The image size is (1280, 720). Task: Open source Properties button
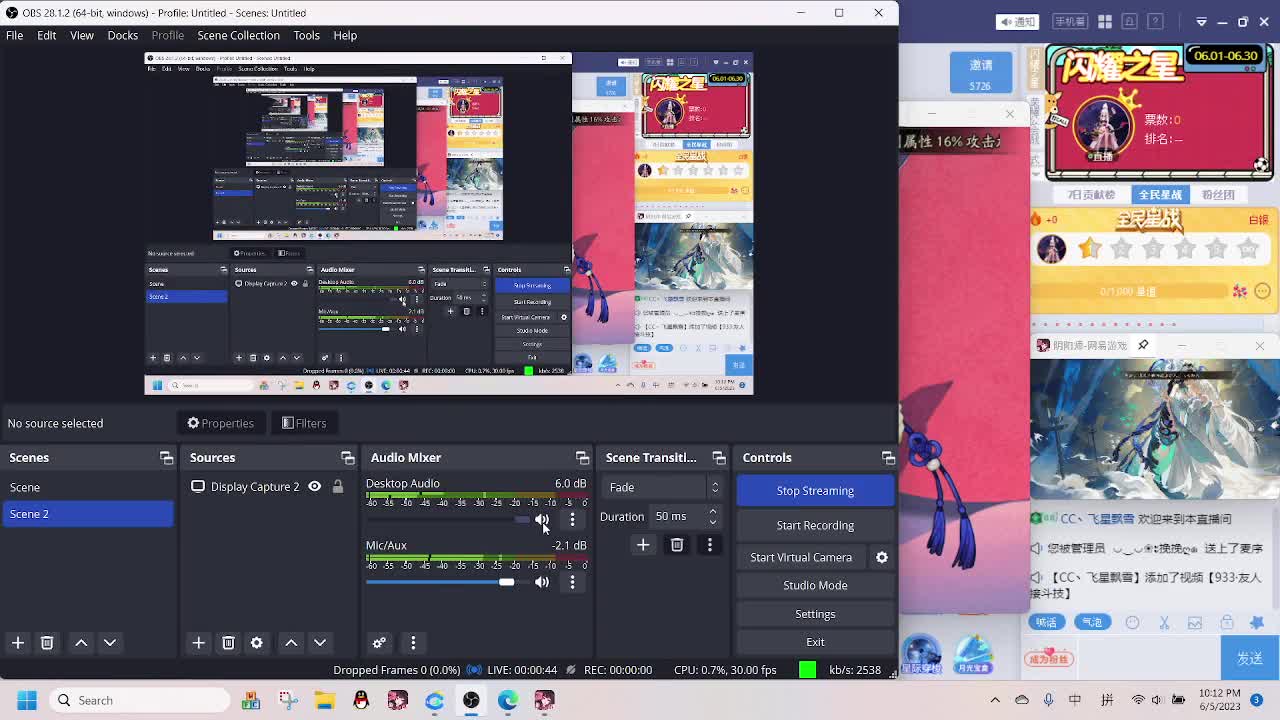[x=221, y=423]
